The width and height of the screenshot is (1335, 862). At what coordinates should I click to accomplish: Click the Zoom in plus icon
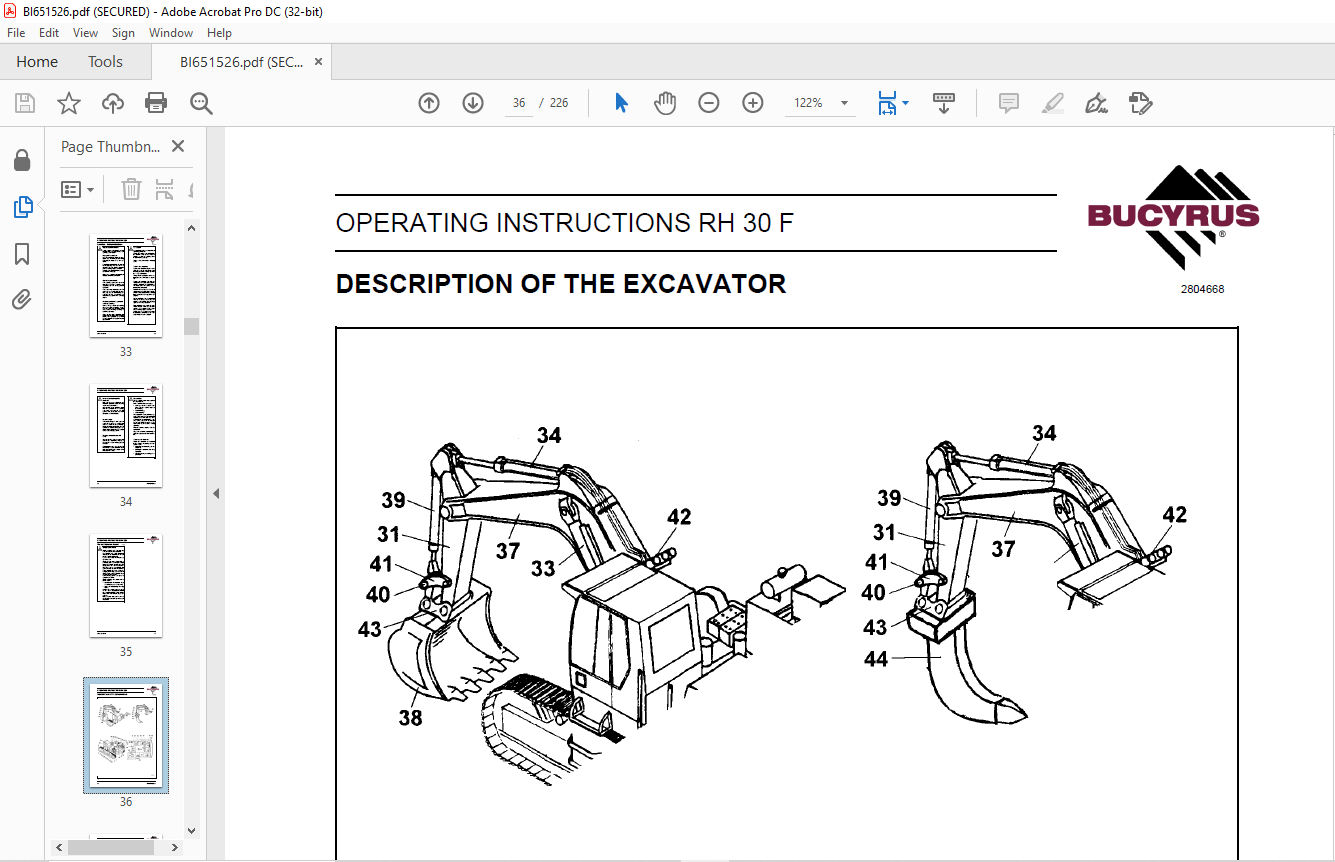(x=753, y=103)
